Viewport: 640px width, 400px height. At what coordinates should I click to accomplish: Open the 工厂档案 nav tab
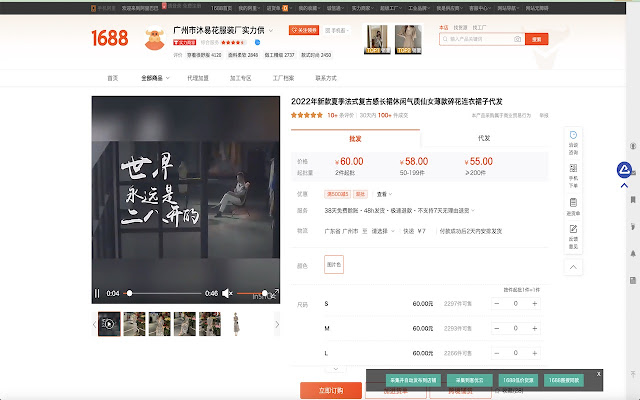(x=283, y=77)
